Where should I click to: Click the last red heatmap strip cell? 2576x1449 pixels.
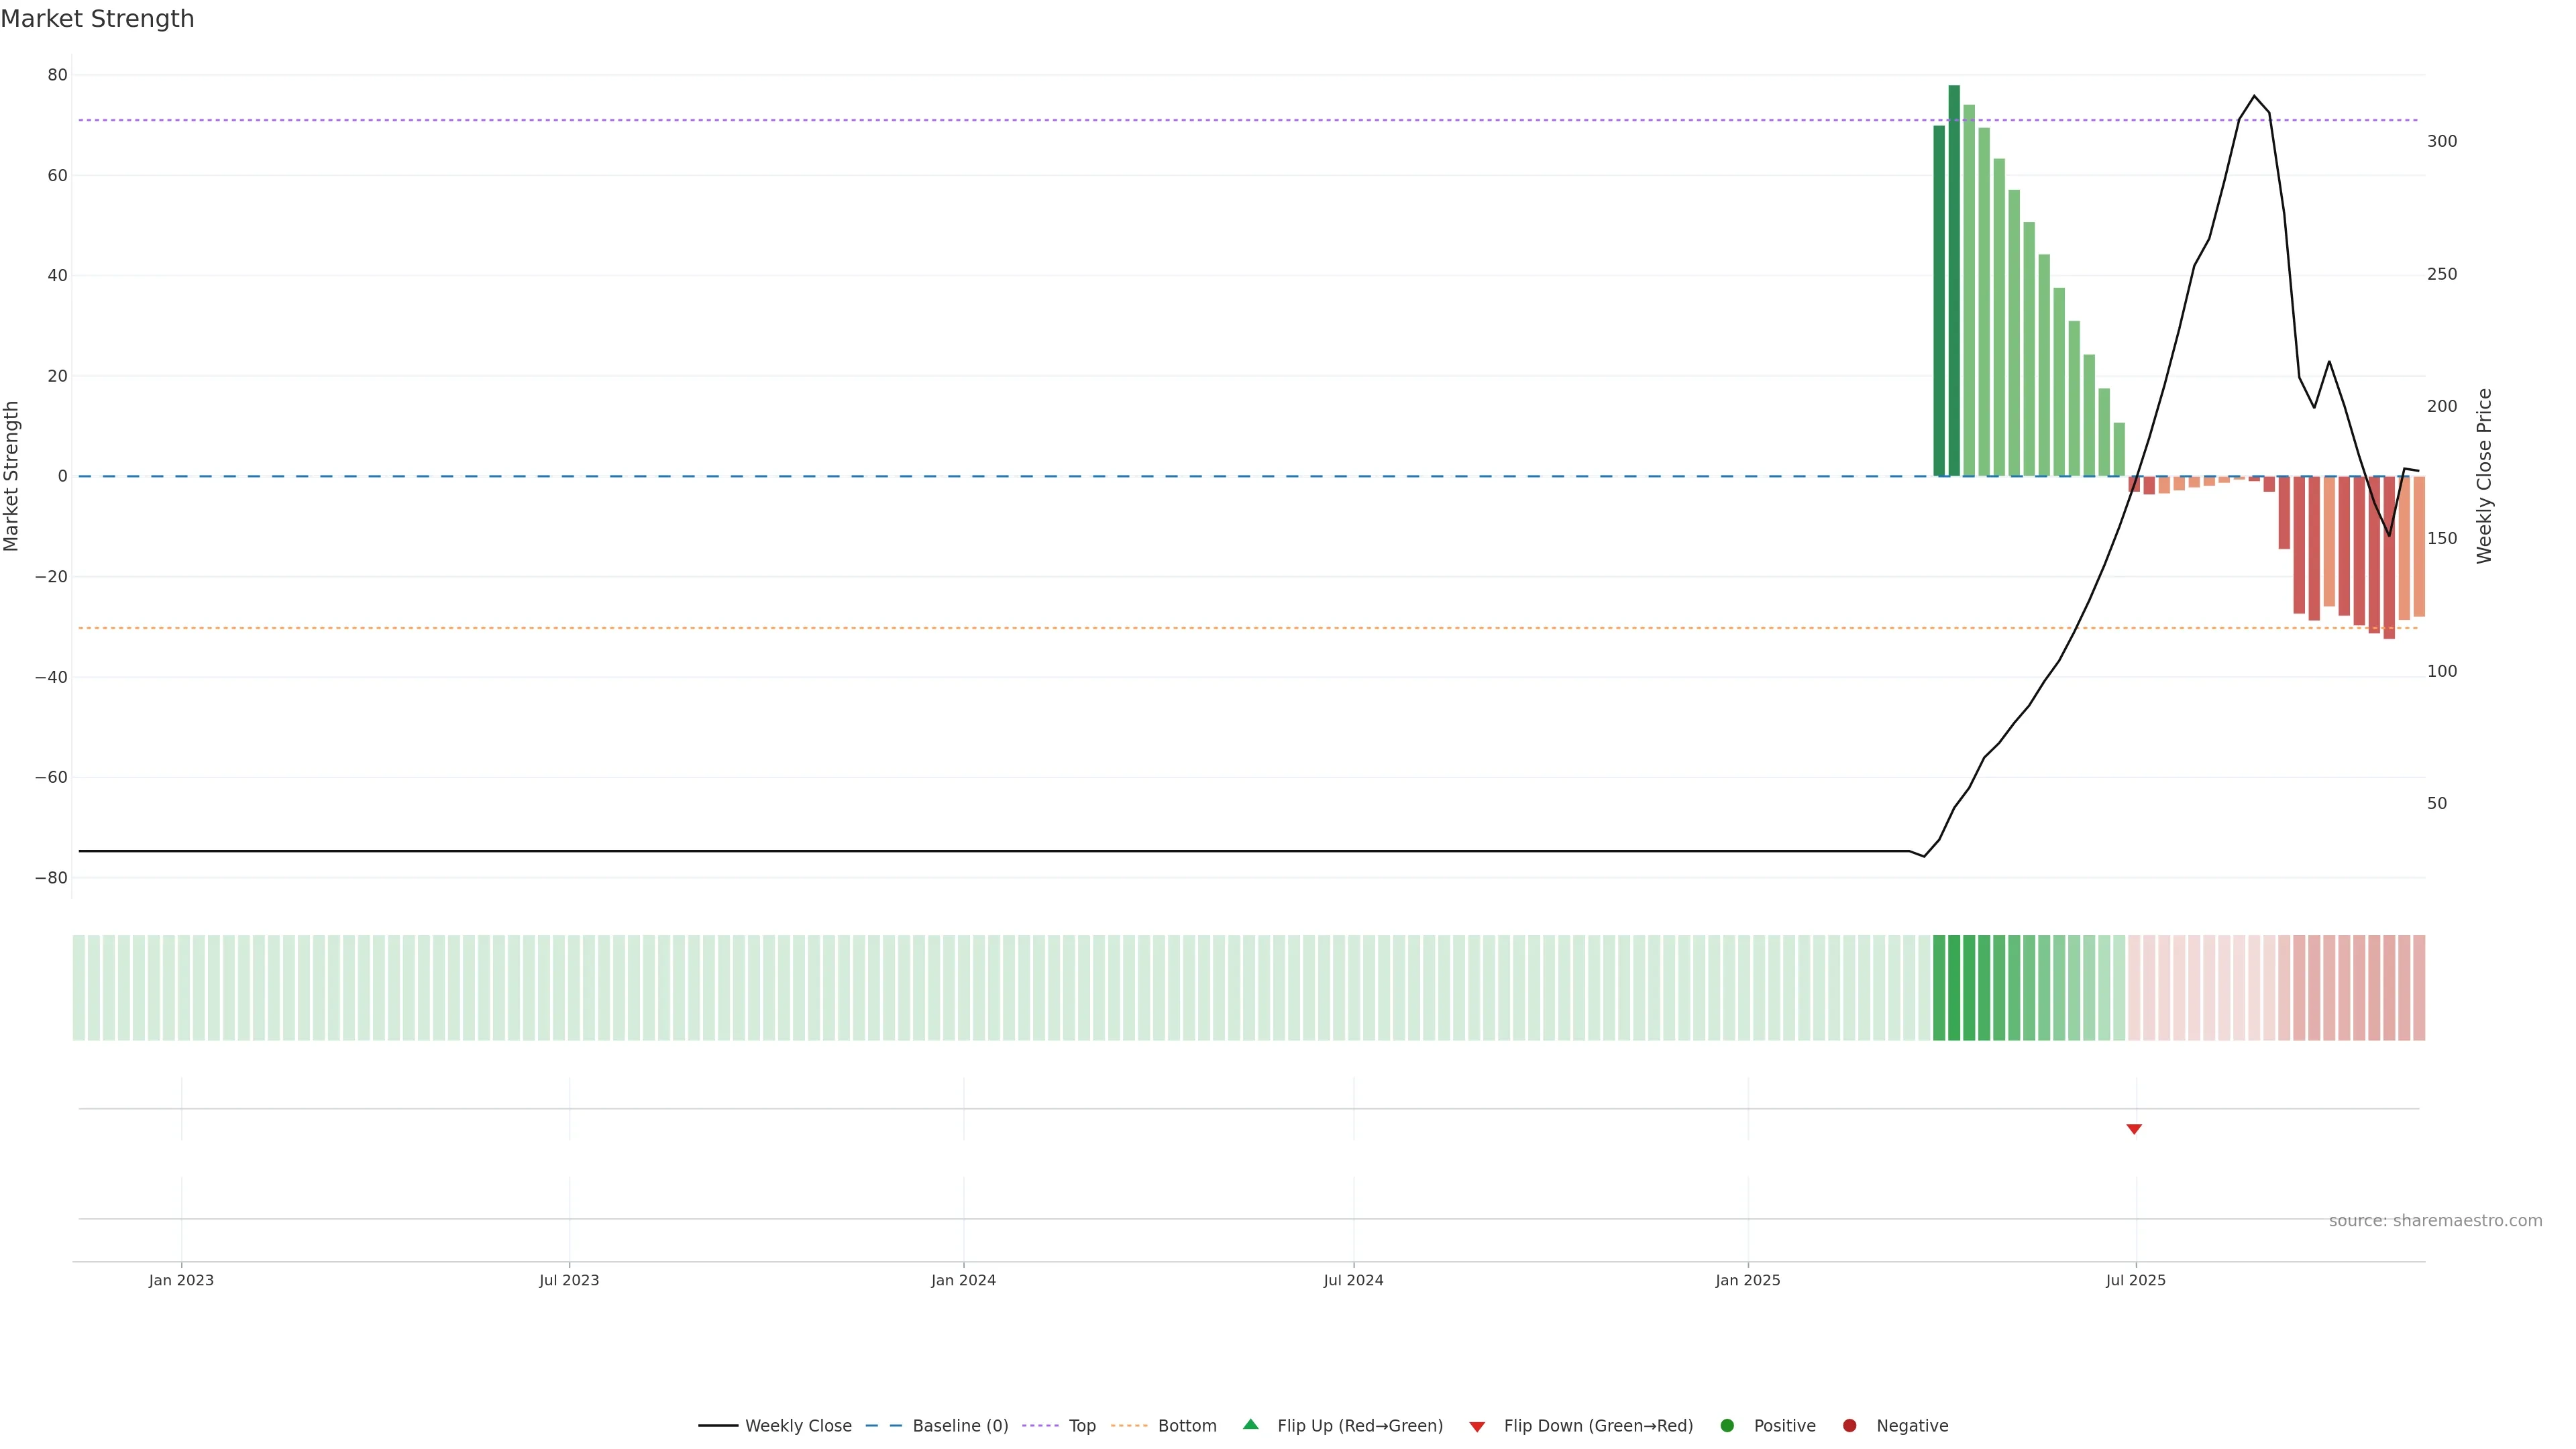pos(2419,987)
